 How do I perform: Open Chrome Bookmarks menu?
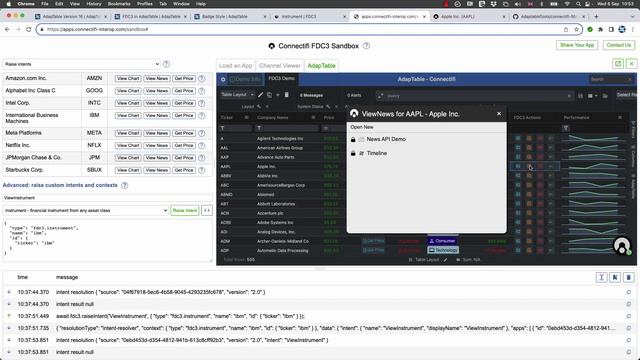tap(119, 4)
